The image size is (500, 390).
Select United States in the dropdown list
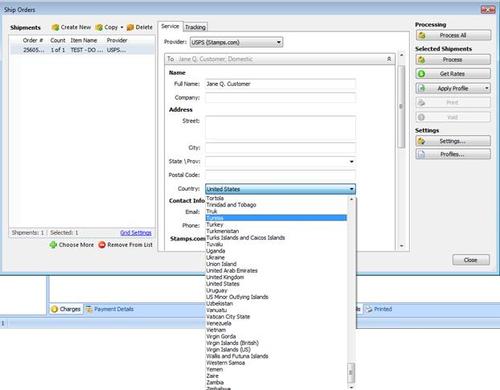point(276,284)
